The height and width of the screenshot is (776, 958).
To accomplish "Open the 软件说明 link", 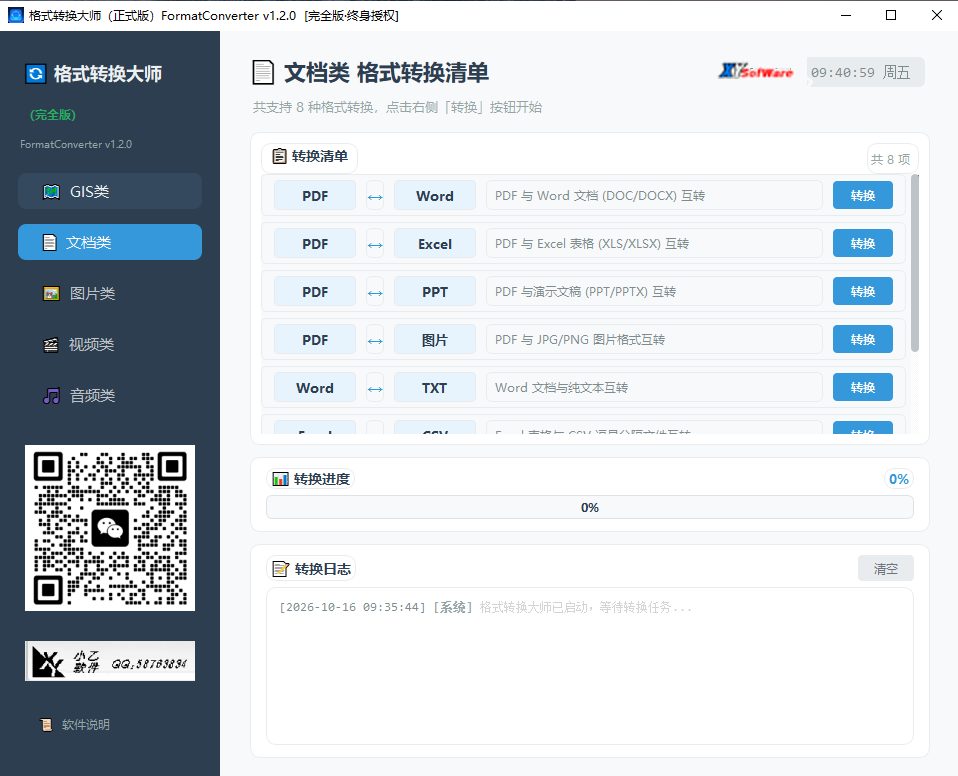I will 86,725.
